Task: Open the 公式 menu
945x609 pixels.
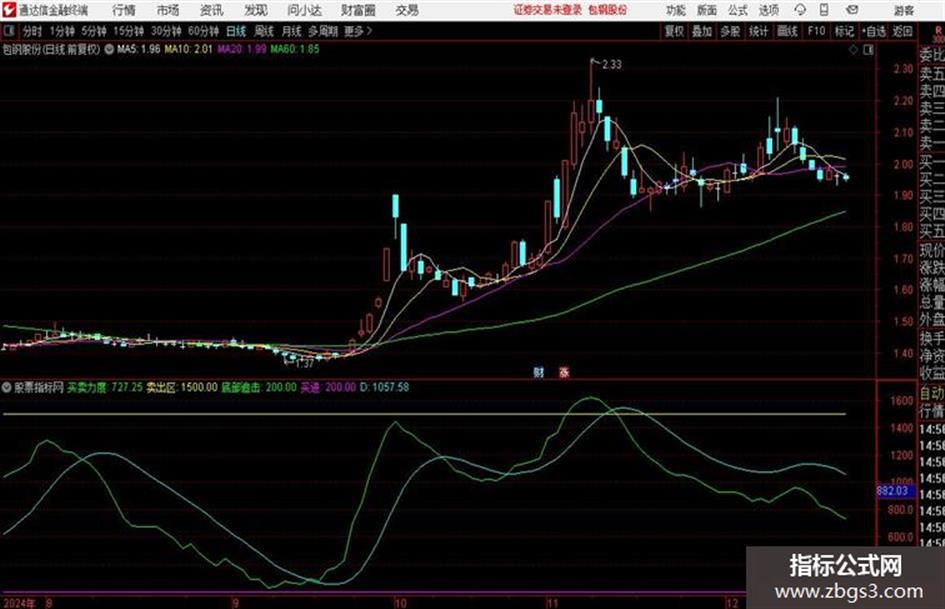Action: (x=738, y=10)
